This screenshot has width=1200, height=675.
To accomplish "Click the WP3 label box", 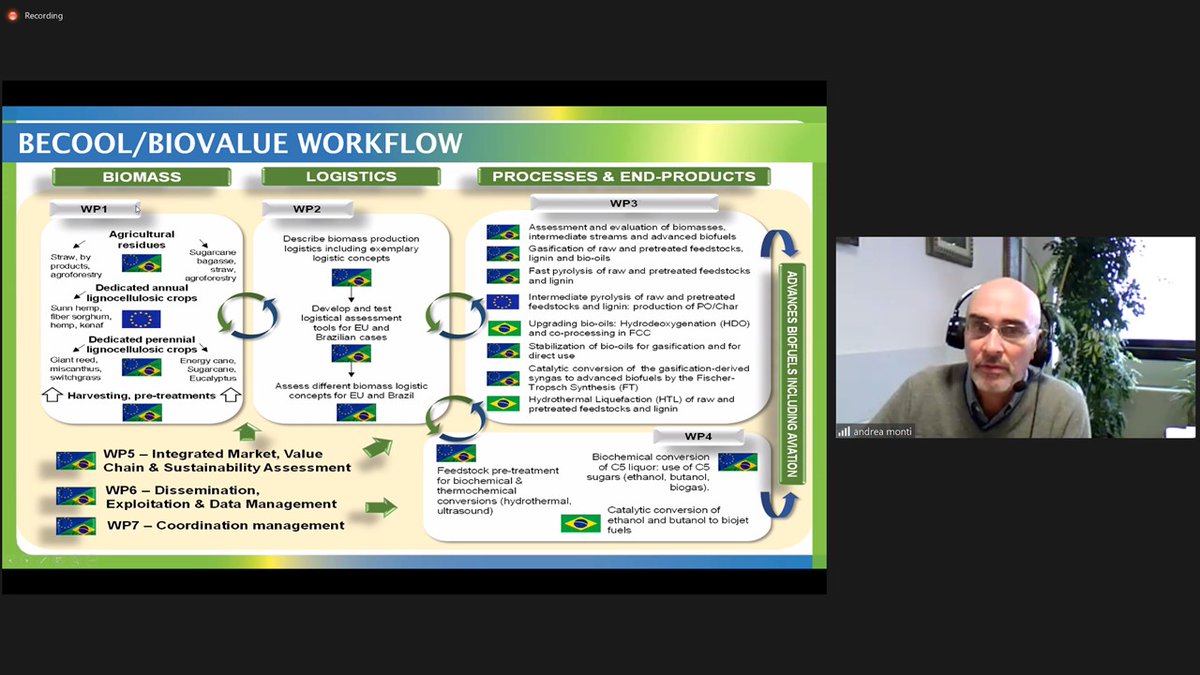I will point(623,203).
